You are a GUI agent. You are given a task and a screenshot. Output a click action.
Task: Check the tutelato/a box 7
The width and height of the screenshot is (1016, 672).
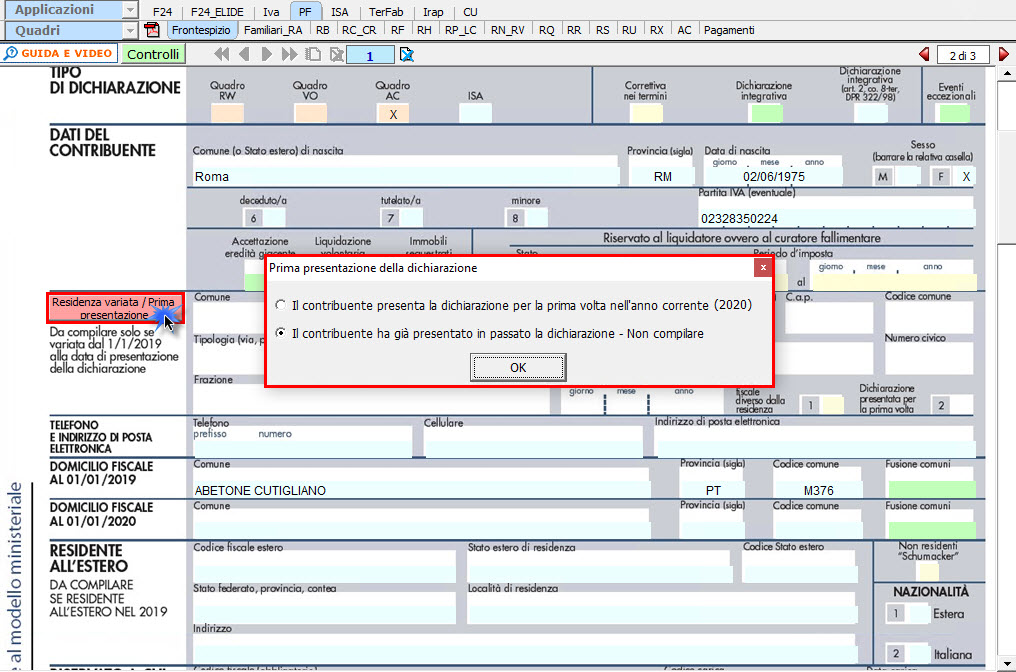point(412,218)
